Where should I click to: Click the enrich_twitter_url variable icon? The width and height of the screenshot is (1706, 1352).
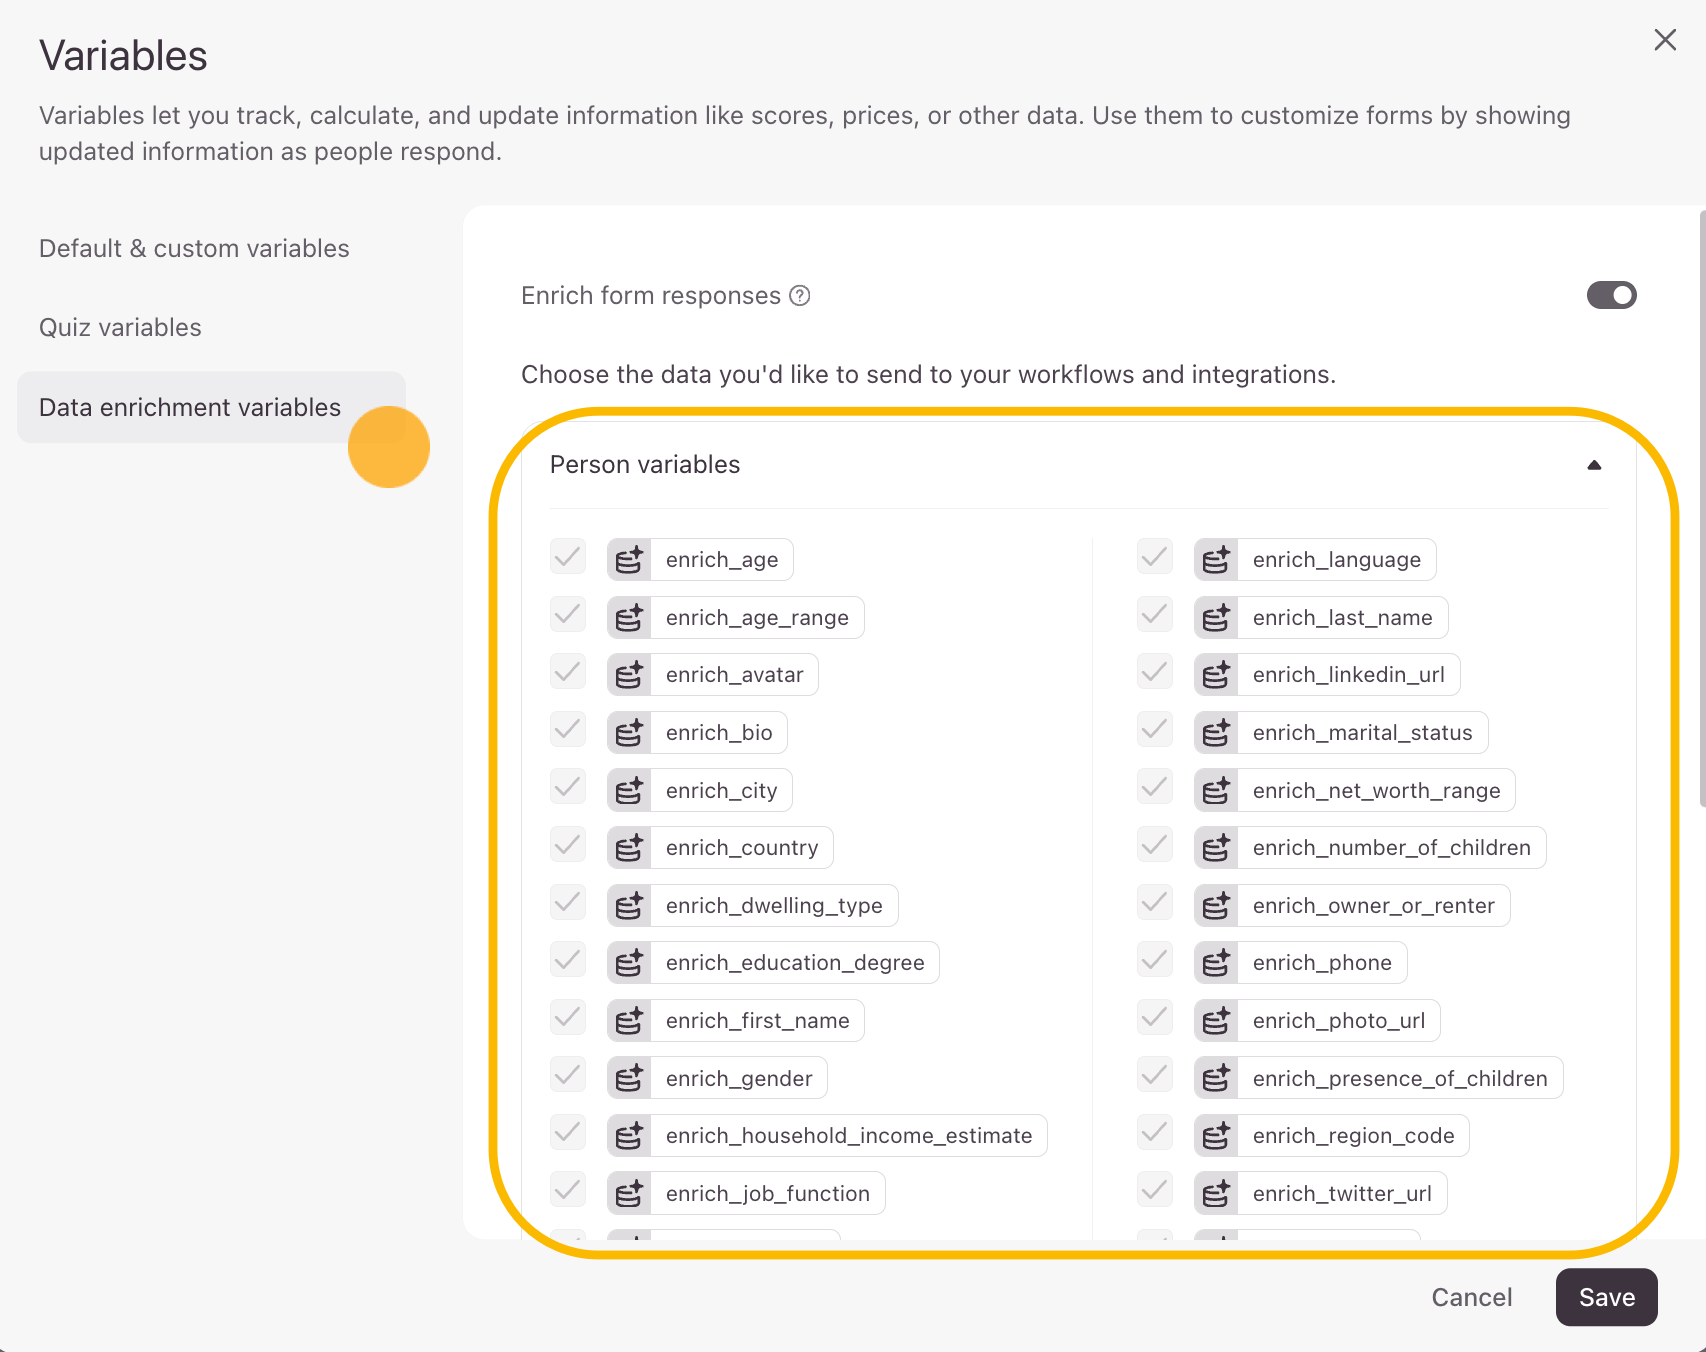pos(1216,1193)
